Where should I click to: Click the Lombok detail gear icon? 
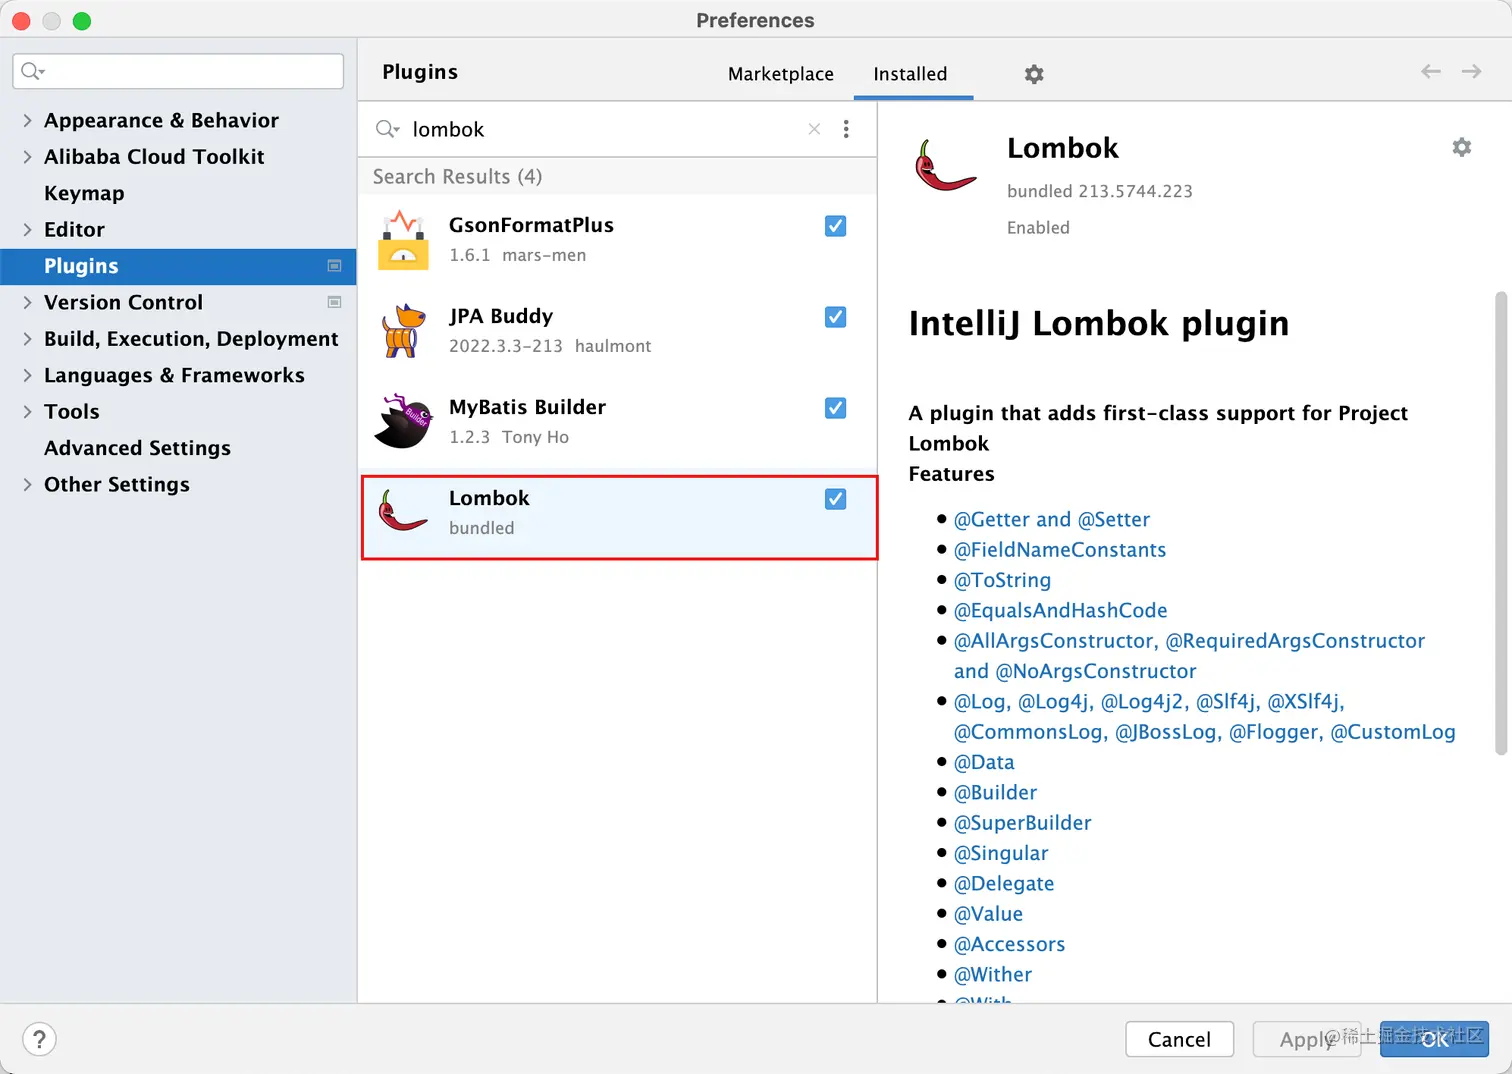(1462, 147)
